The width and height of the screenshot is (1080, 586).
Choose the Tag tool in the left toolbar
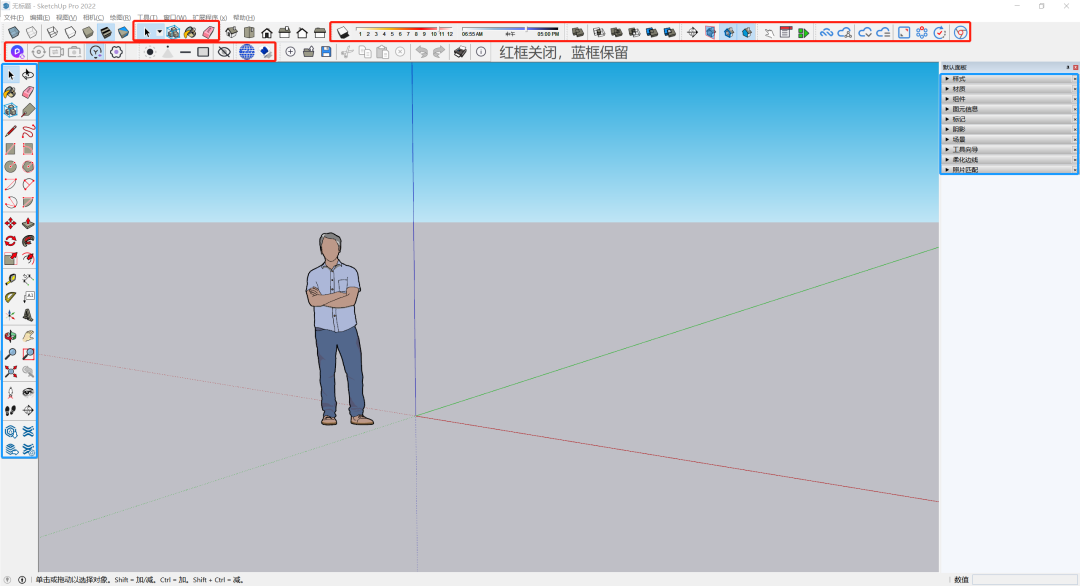[x=28, y=110]
